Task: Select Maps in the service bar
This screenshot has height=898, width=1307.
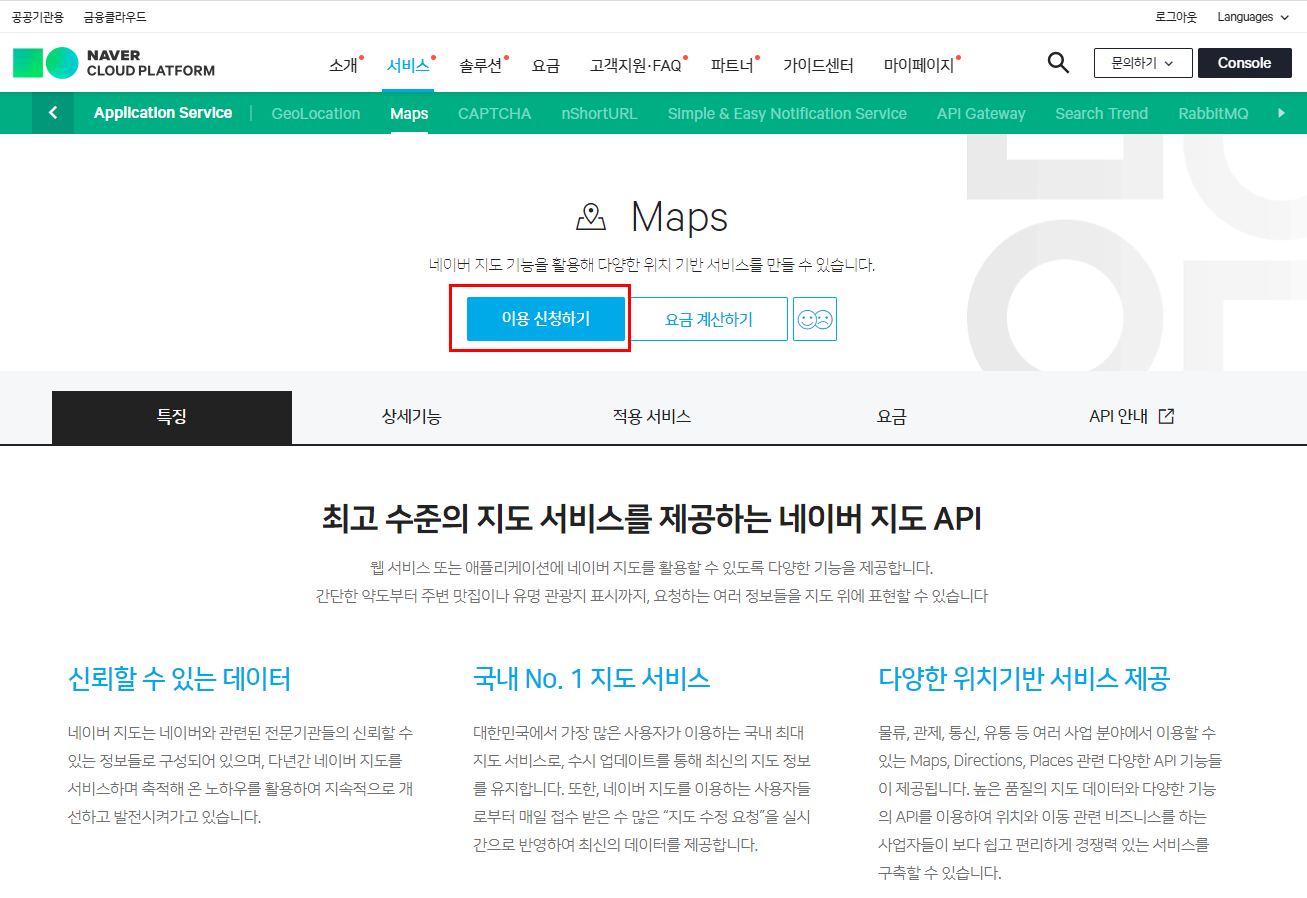Action: pyautogui.click(x=409, y=113)
